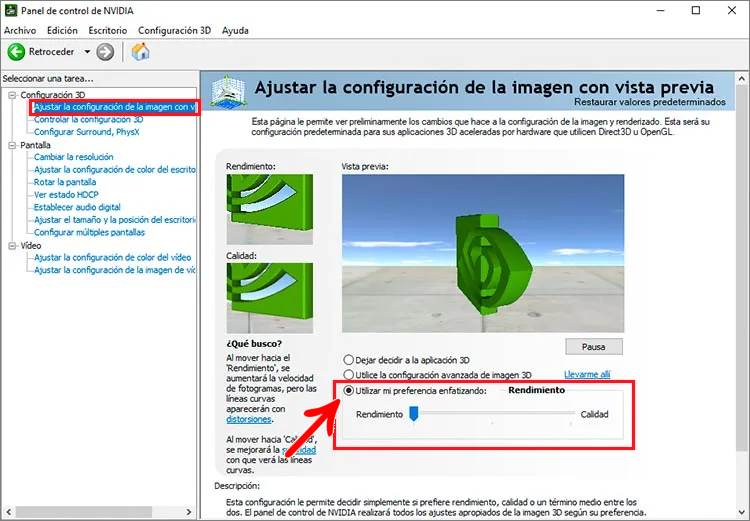Image resolution: width=750 pixels, height=521 pixels.
Task: Click the Calidad sample thumbnail
Action: pyautogui.click(x=270, y=298)
